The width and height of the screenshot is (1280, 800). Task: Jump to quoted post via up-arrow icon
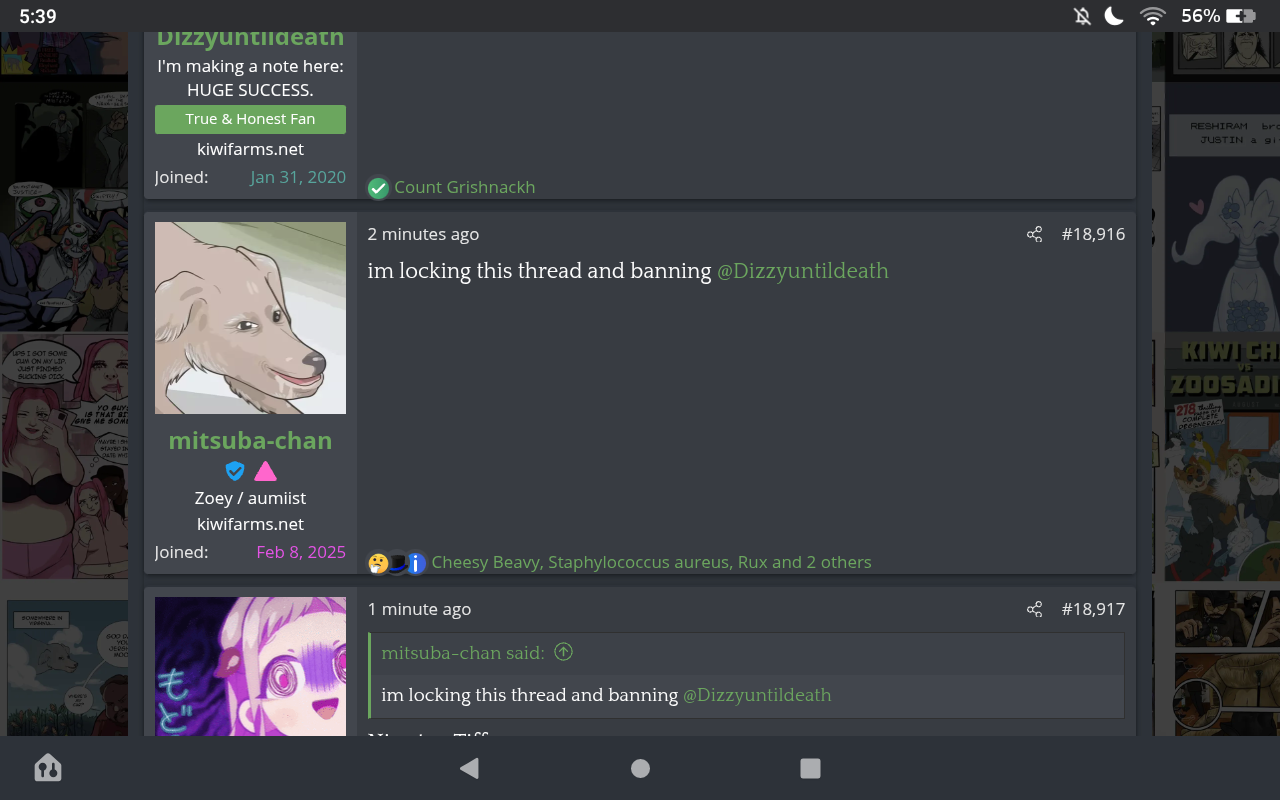pos(564,652)
